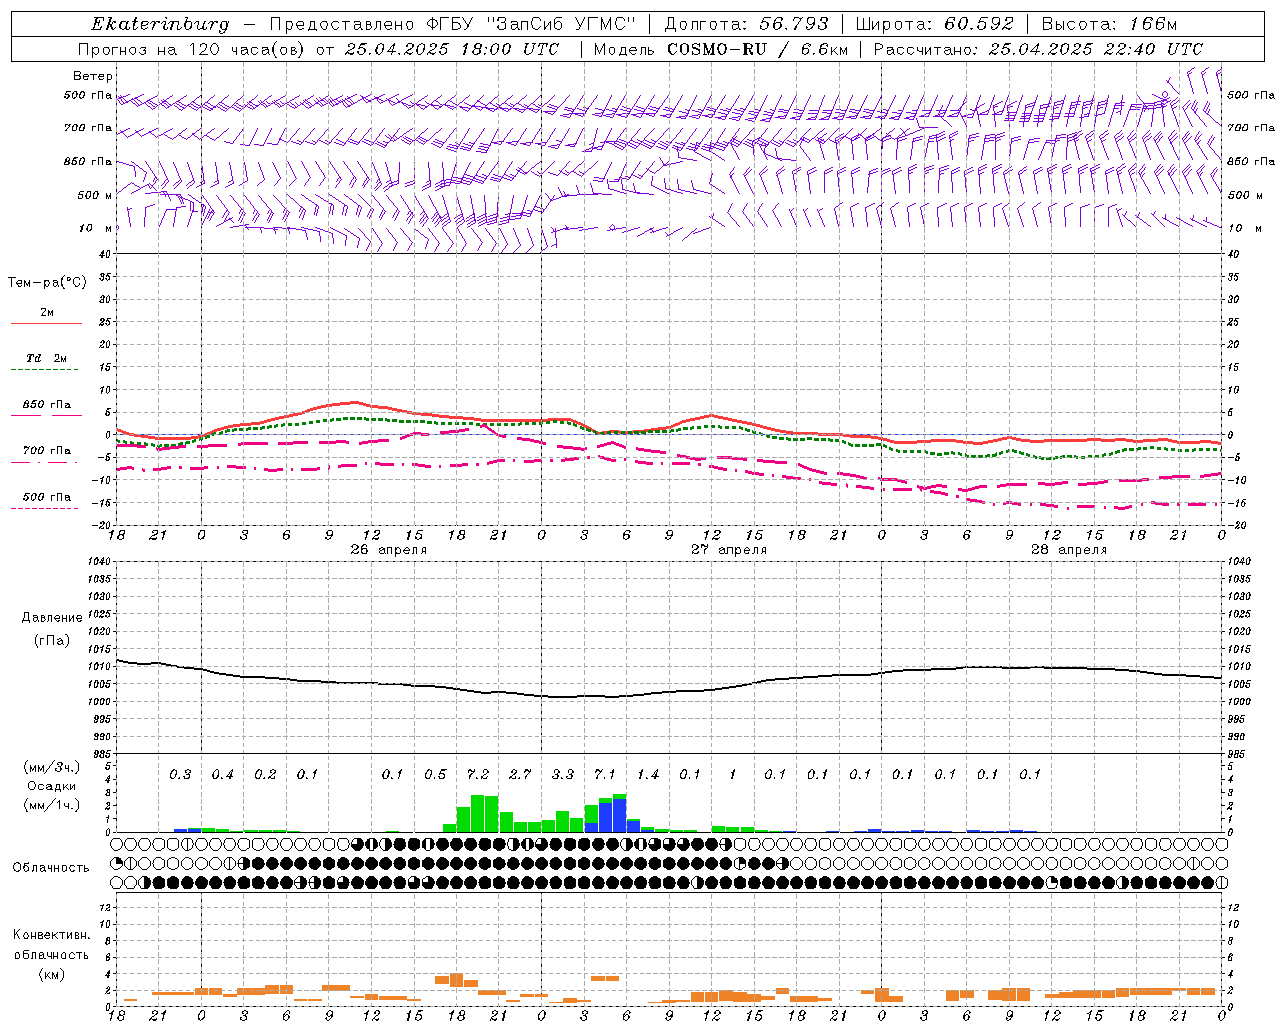Click the (мм/3ч.) units label
Screen dimensions: 1280x1024
[52, 767]
